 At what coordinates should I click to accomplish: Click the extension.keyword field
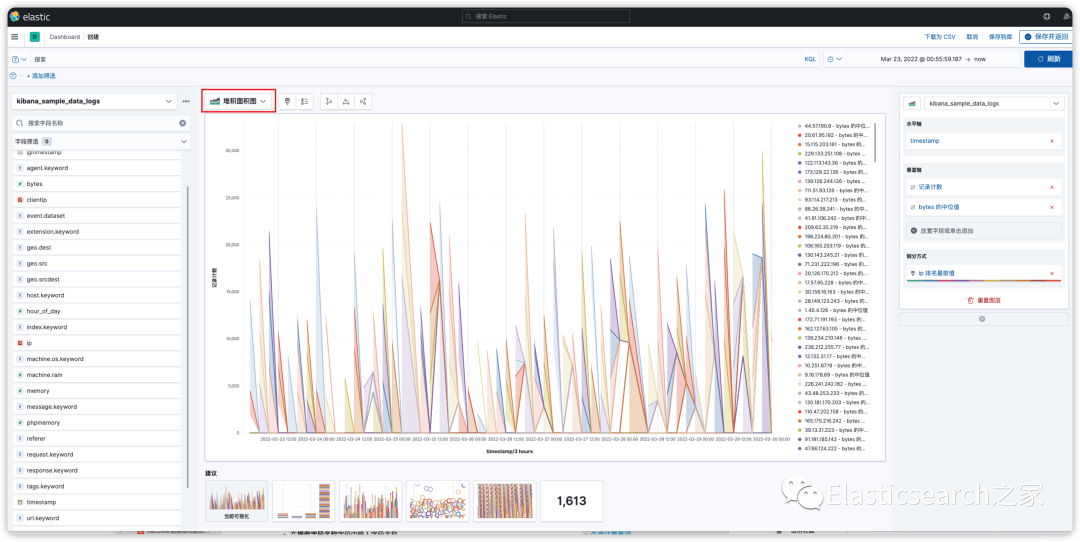97,231
